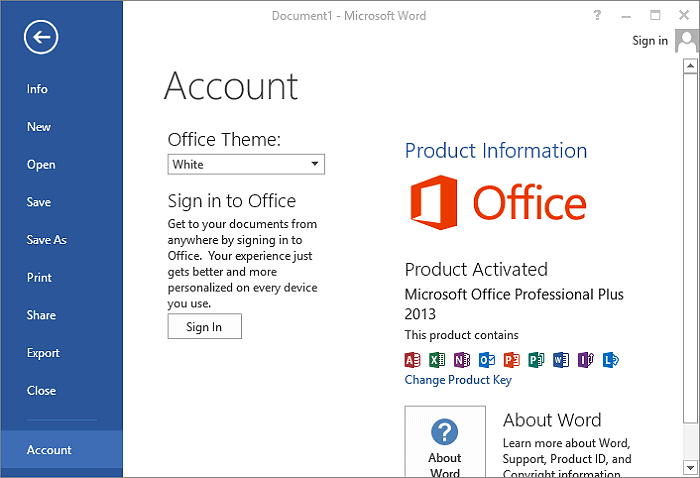Screen dimensions: 700x478
Task: Expand the Office Theme dropdown
Action: pyautogui.click(x=246, y=164)
